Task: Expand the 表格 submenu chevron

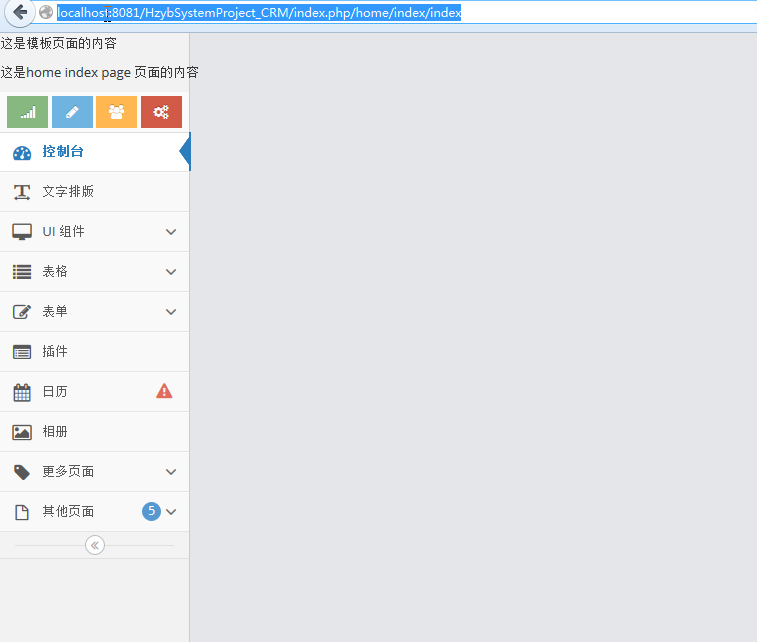Action: tap(171, 272)
